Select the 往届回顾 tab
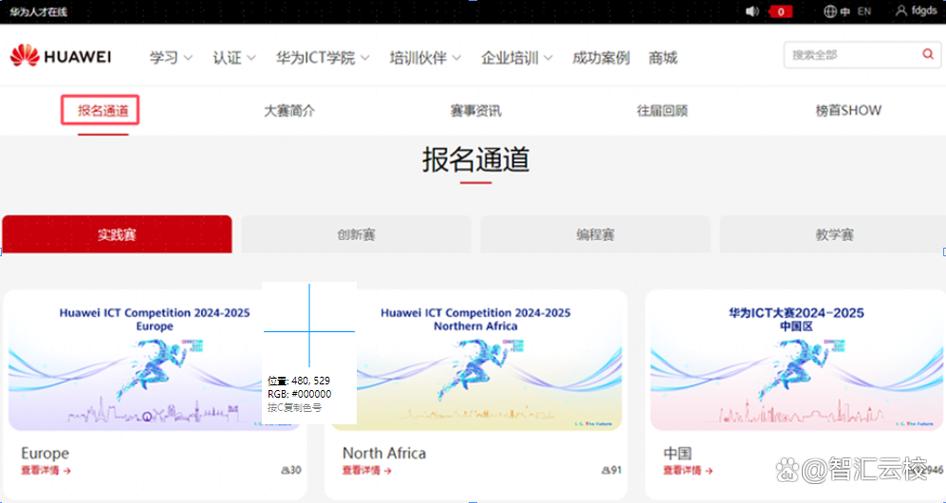This screenshot has height=503, width=946. (662, 110)
